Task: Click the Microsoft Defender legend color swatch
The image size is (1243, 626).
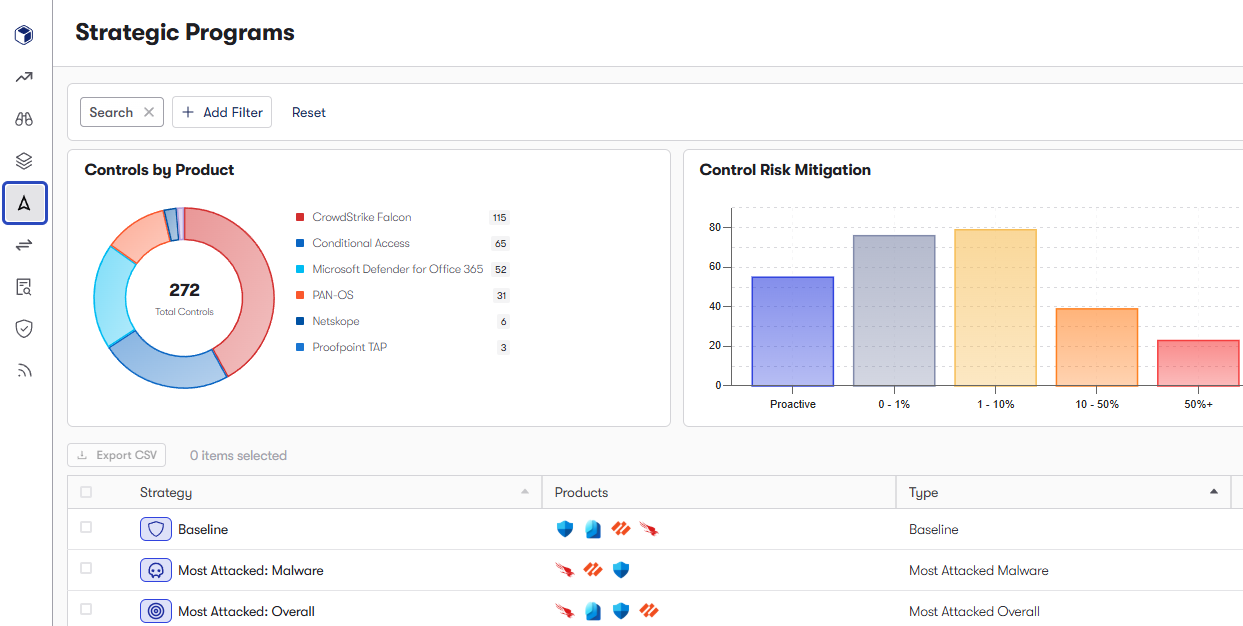Action: point(300,269)
